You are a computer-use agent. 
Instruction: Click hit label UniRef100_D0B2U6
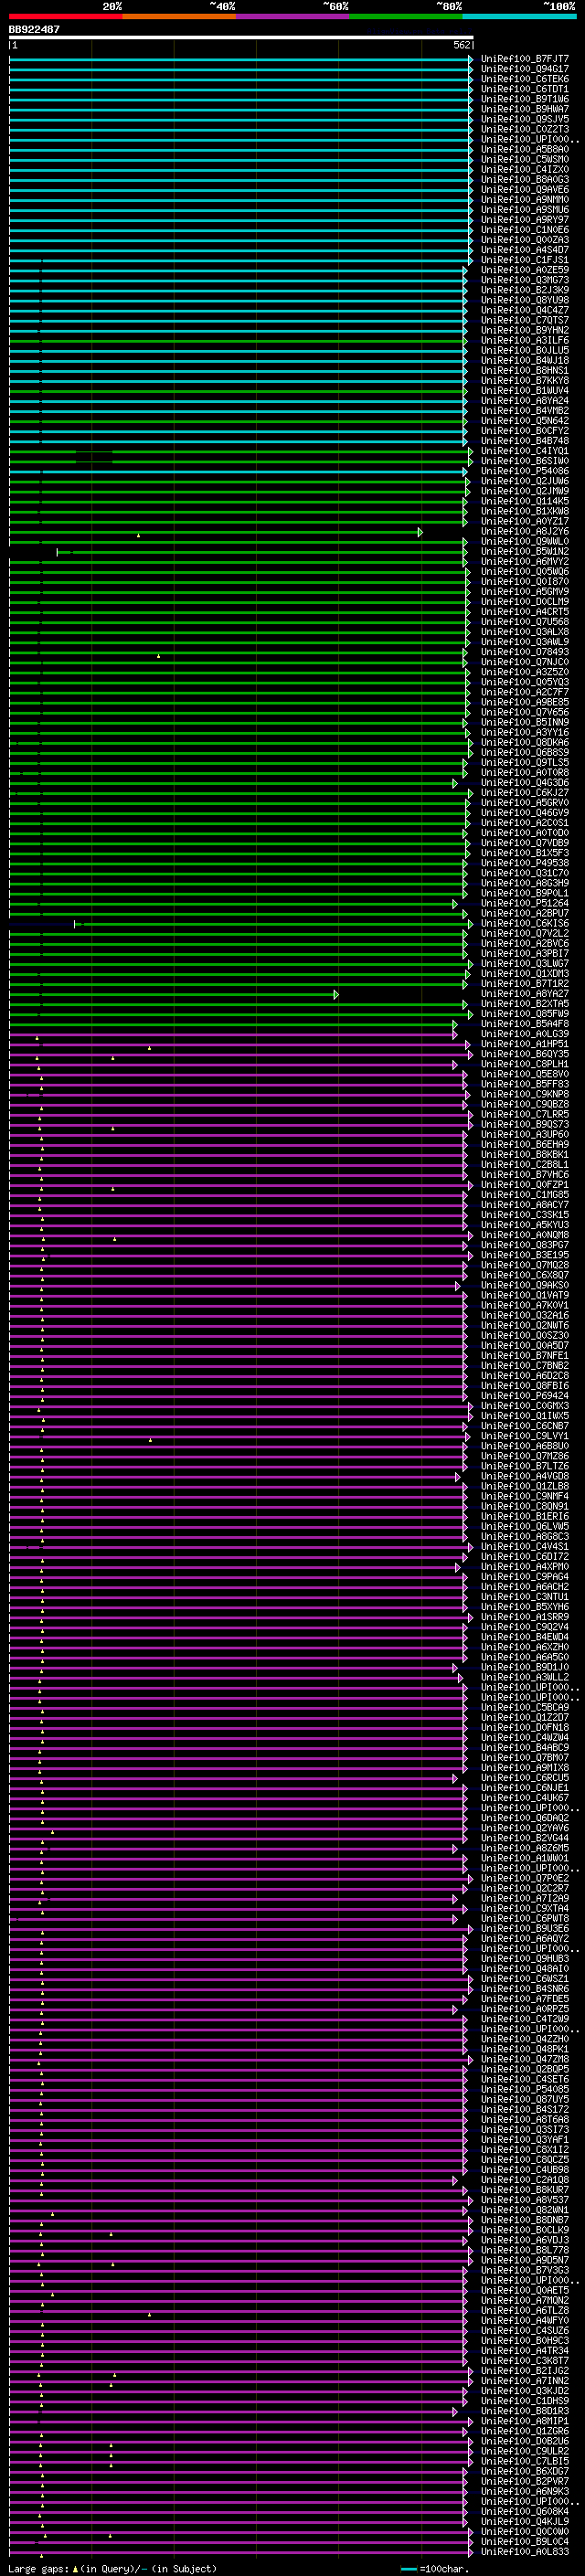coord(525,2441)
